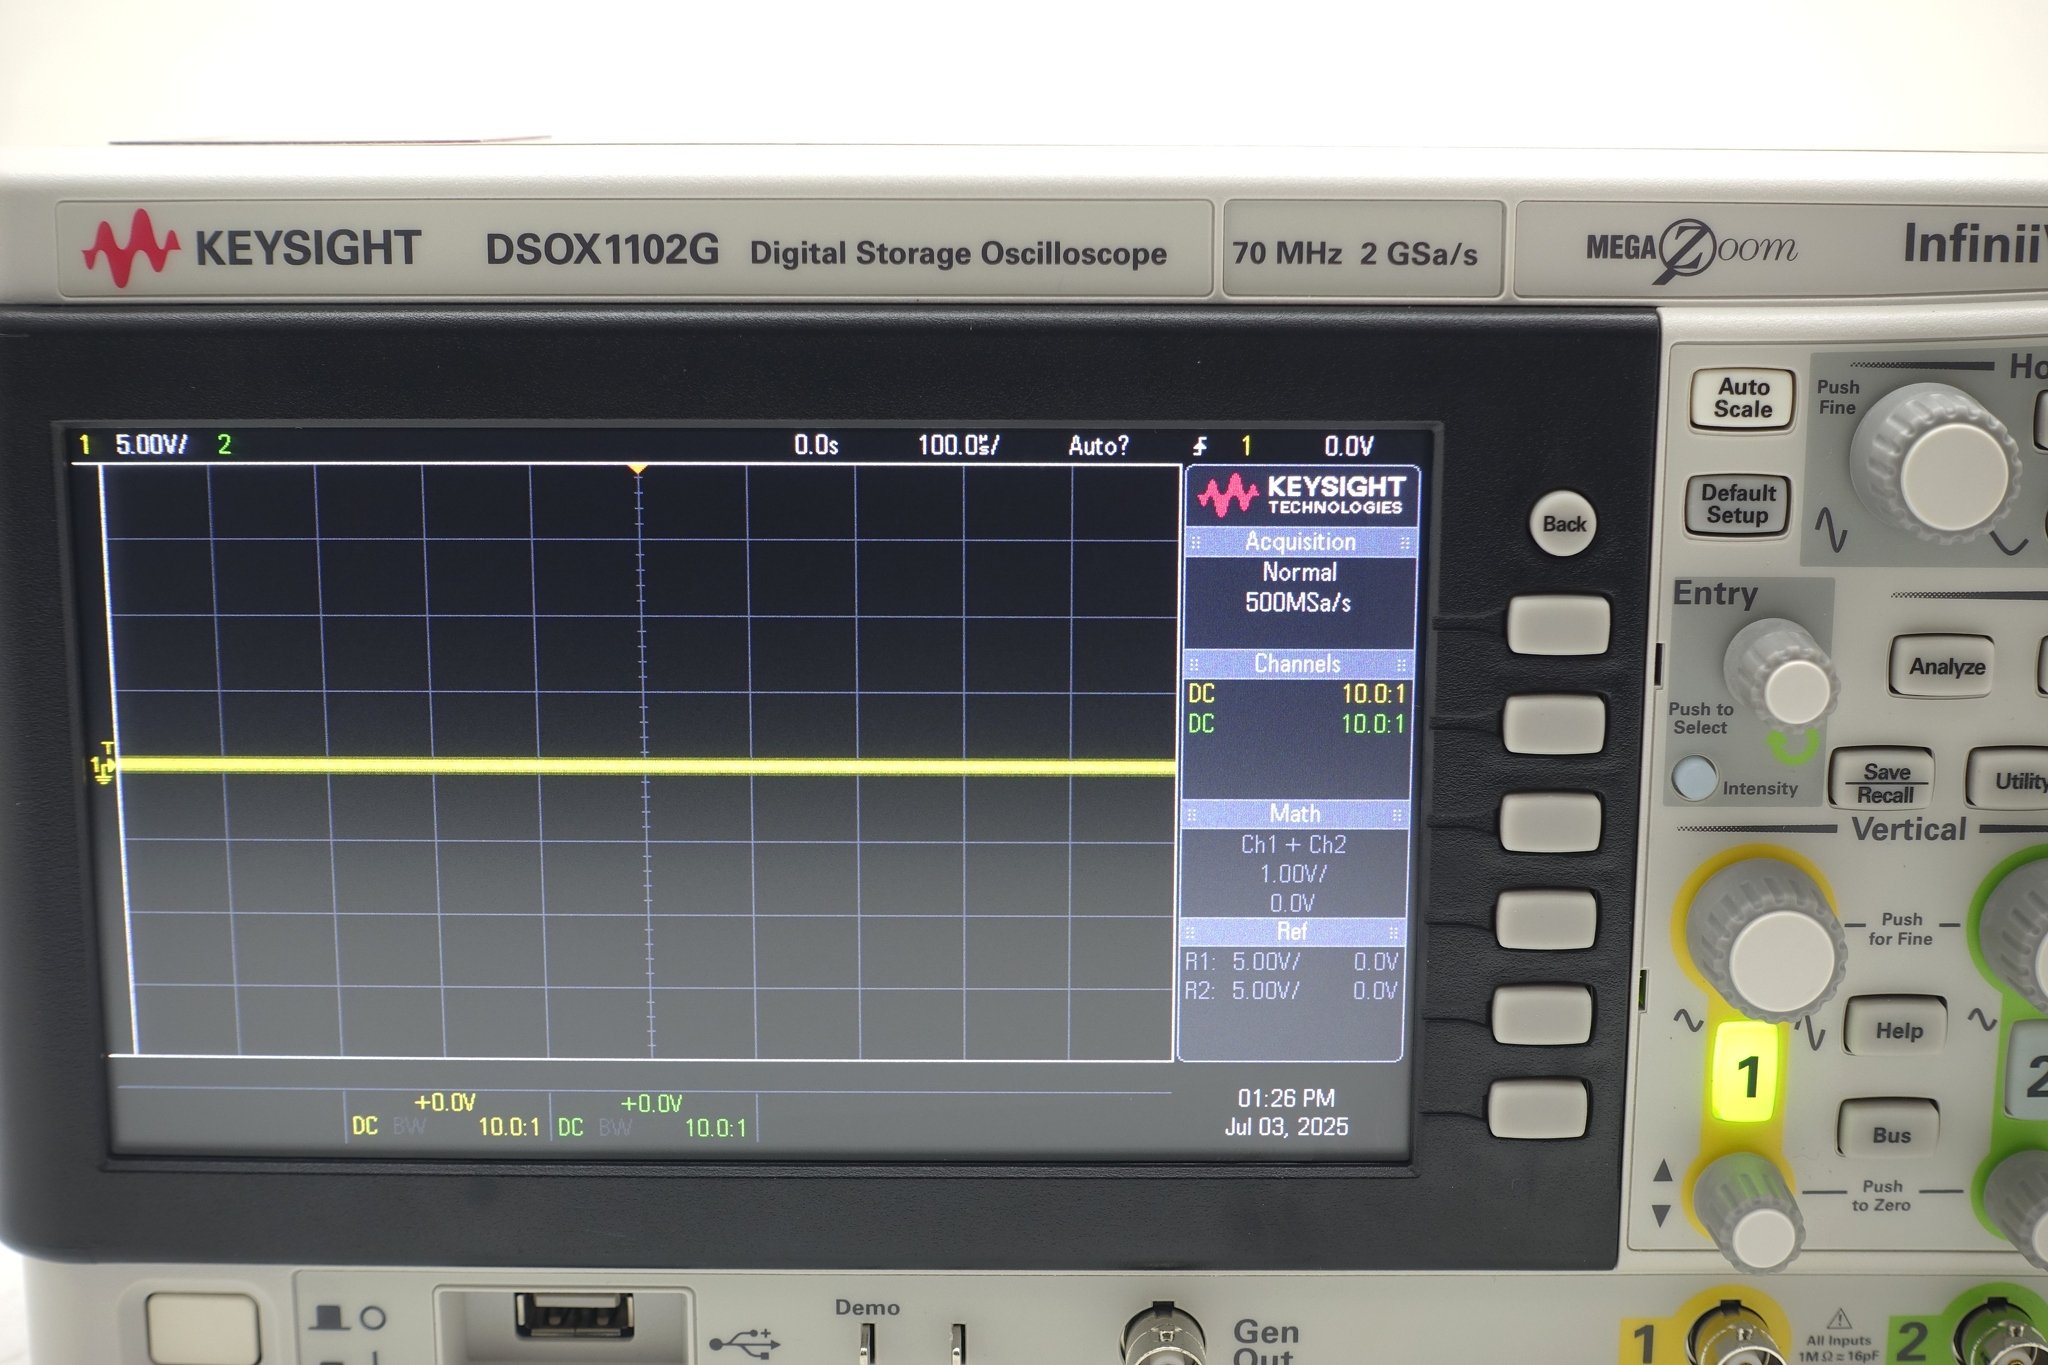Click the 0.0s delay readout
This screenshot has height=1365, width=2048.
coord(816,445)
